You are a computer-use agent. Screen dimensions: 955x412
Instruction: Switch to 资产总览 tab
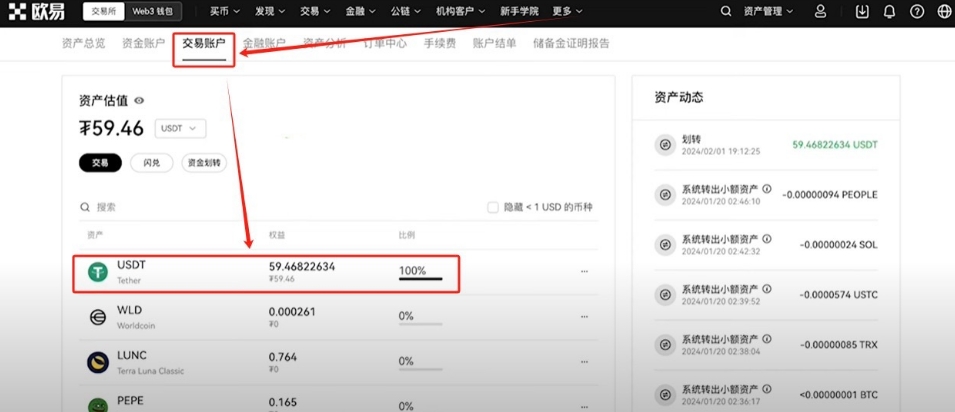click(83, 43)
